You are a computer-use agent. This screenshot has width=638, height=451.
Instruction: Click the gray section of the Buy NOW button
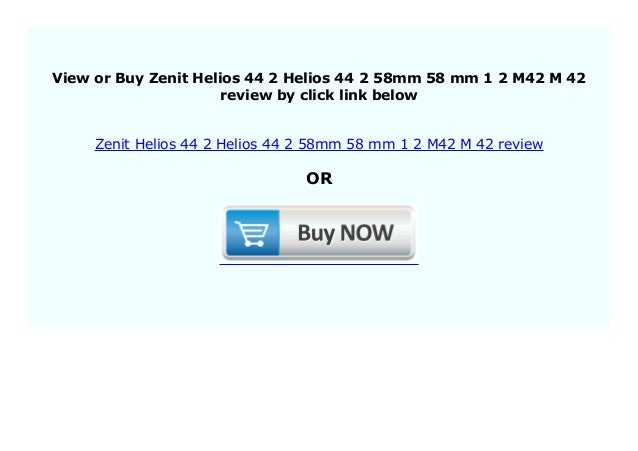coord(346,233)
